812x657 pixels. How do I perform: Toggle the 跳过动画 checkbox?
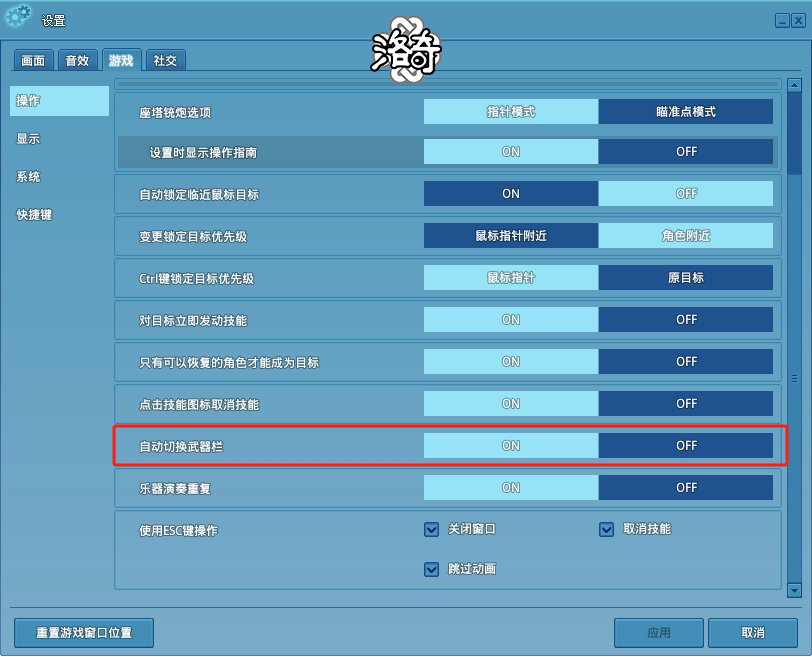432,570
